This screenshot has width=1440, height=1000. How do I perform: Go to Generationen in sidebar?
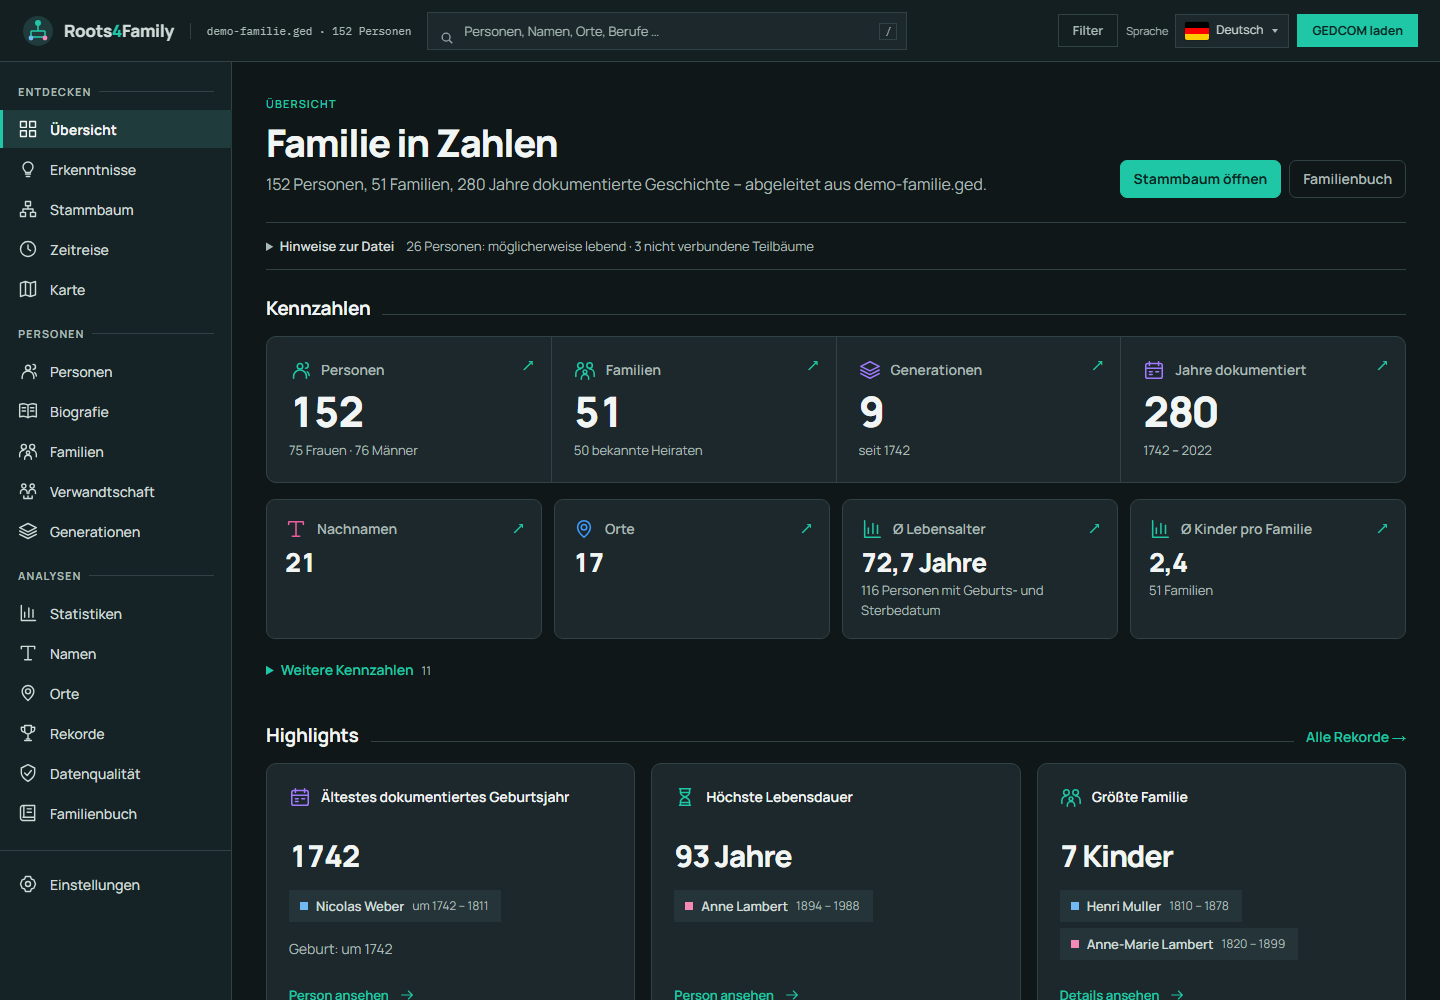[116, 532]
